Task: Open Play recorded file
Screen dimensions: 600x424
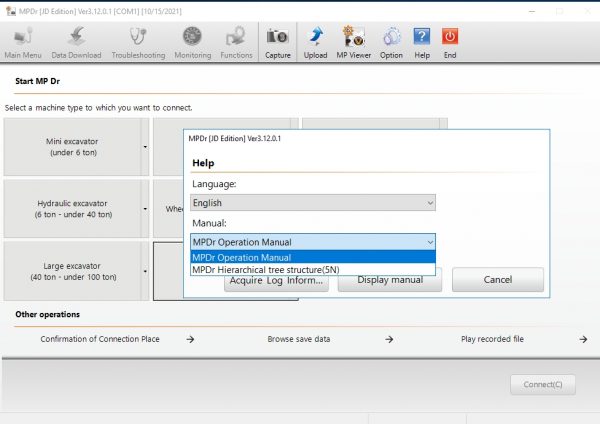Action: (492, 339)
